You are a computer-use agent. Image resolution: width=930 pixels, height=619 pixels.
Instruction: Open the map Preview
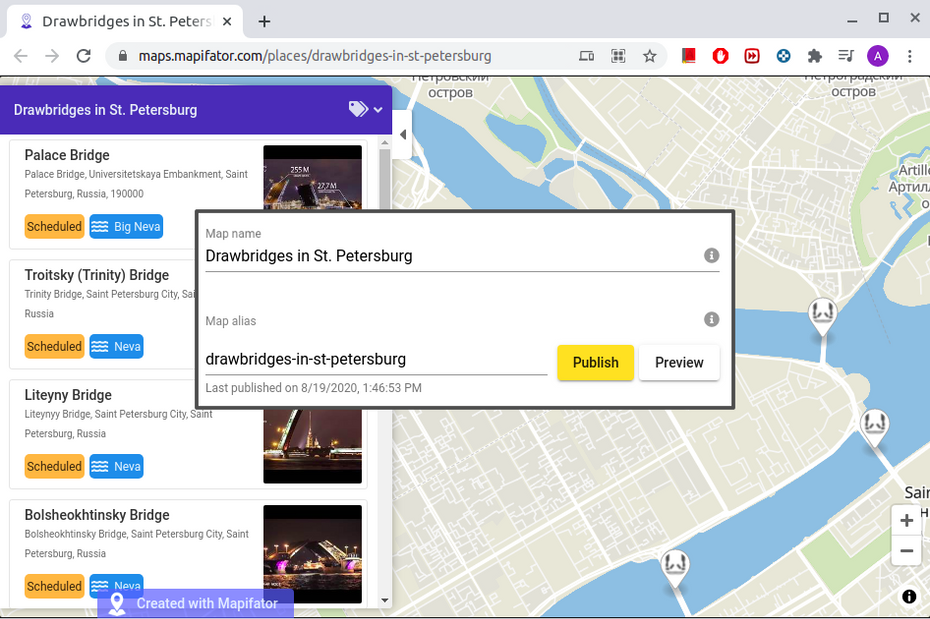pyautogui.click(x=679, y=362)
